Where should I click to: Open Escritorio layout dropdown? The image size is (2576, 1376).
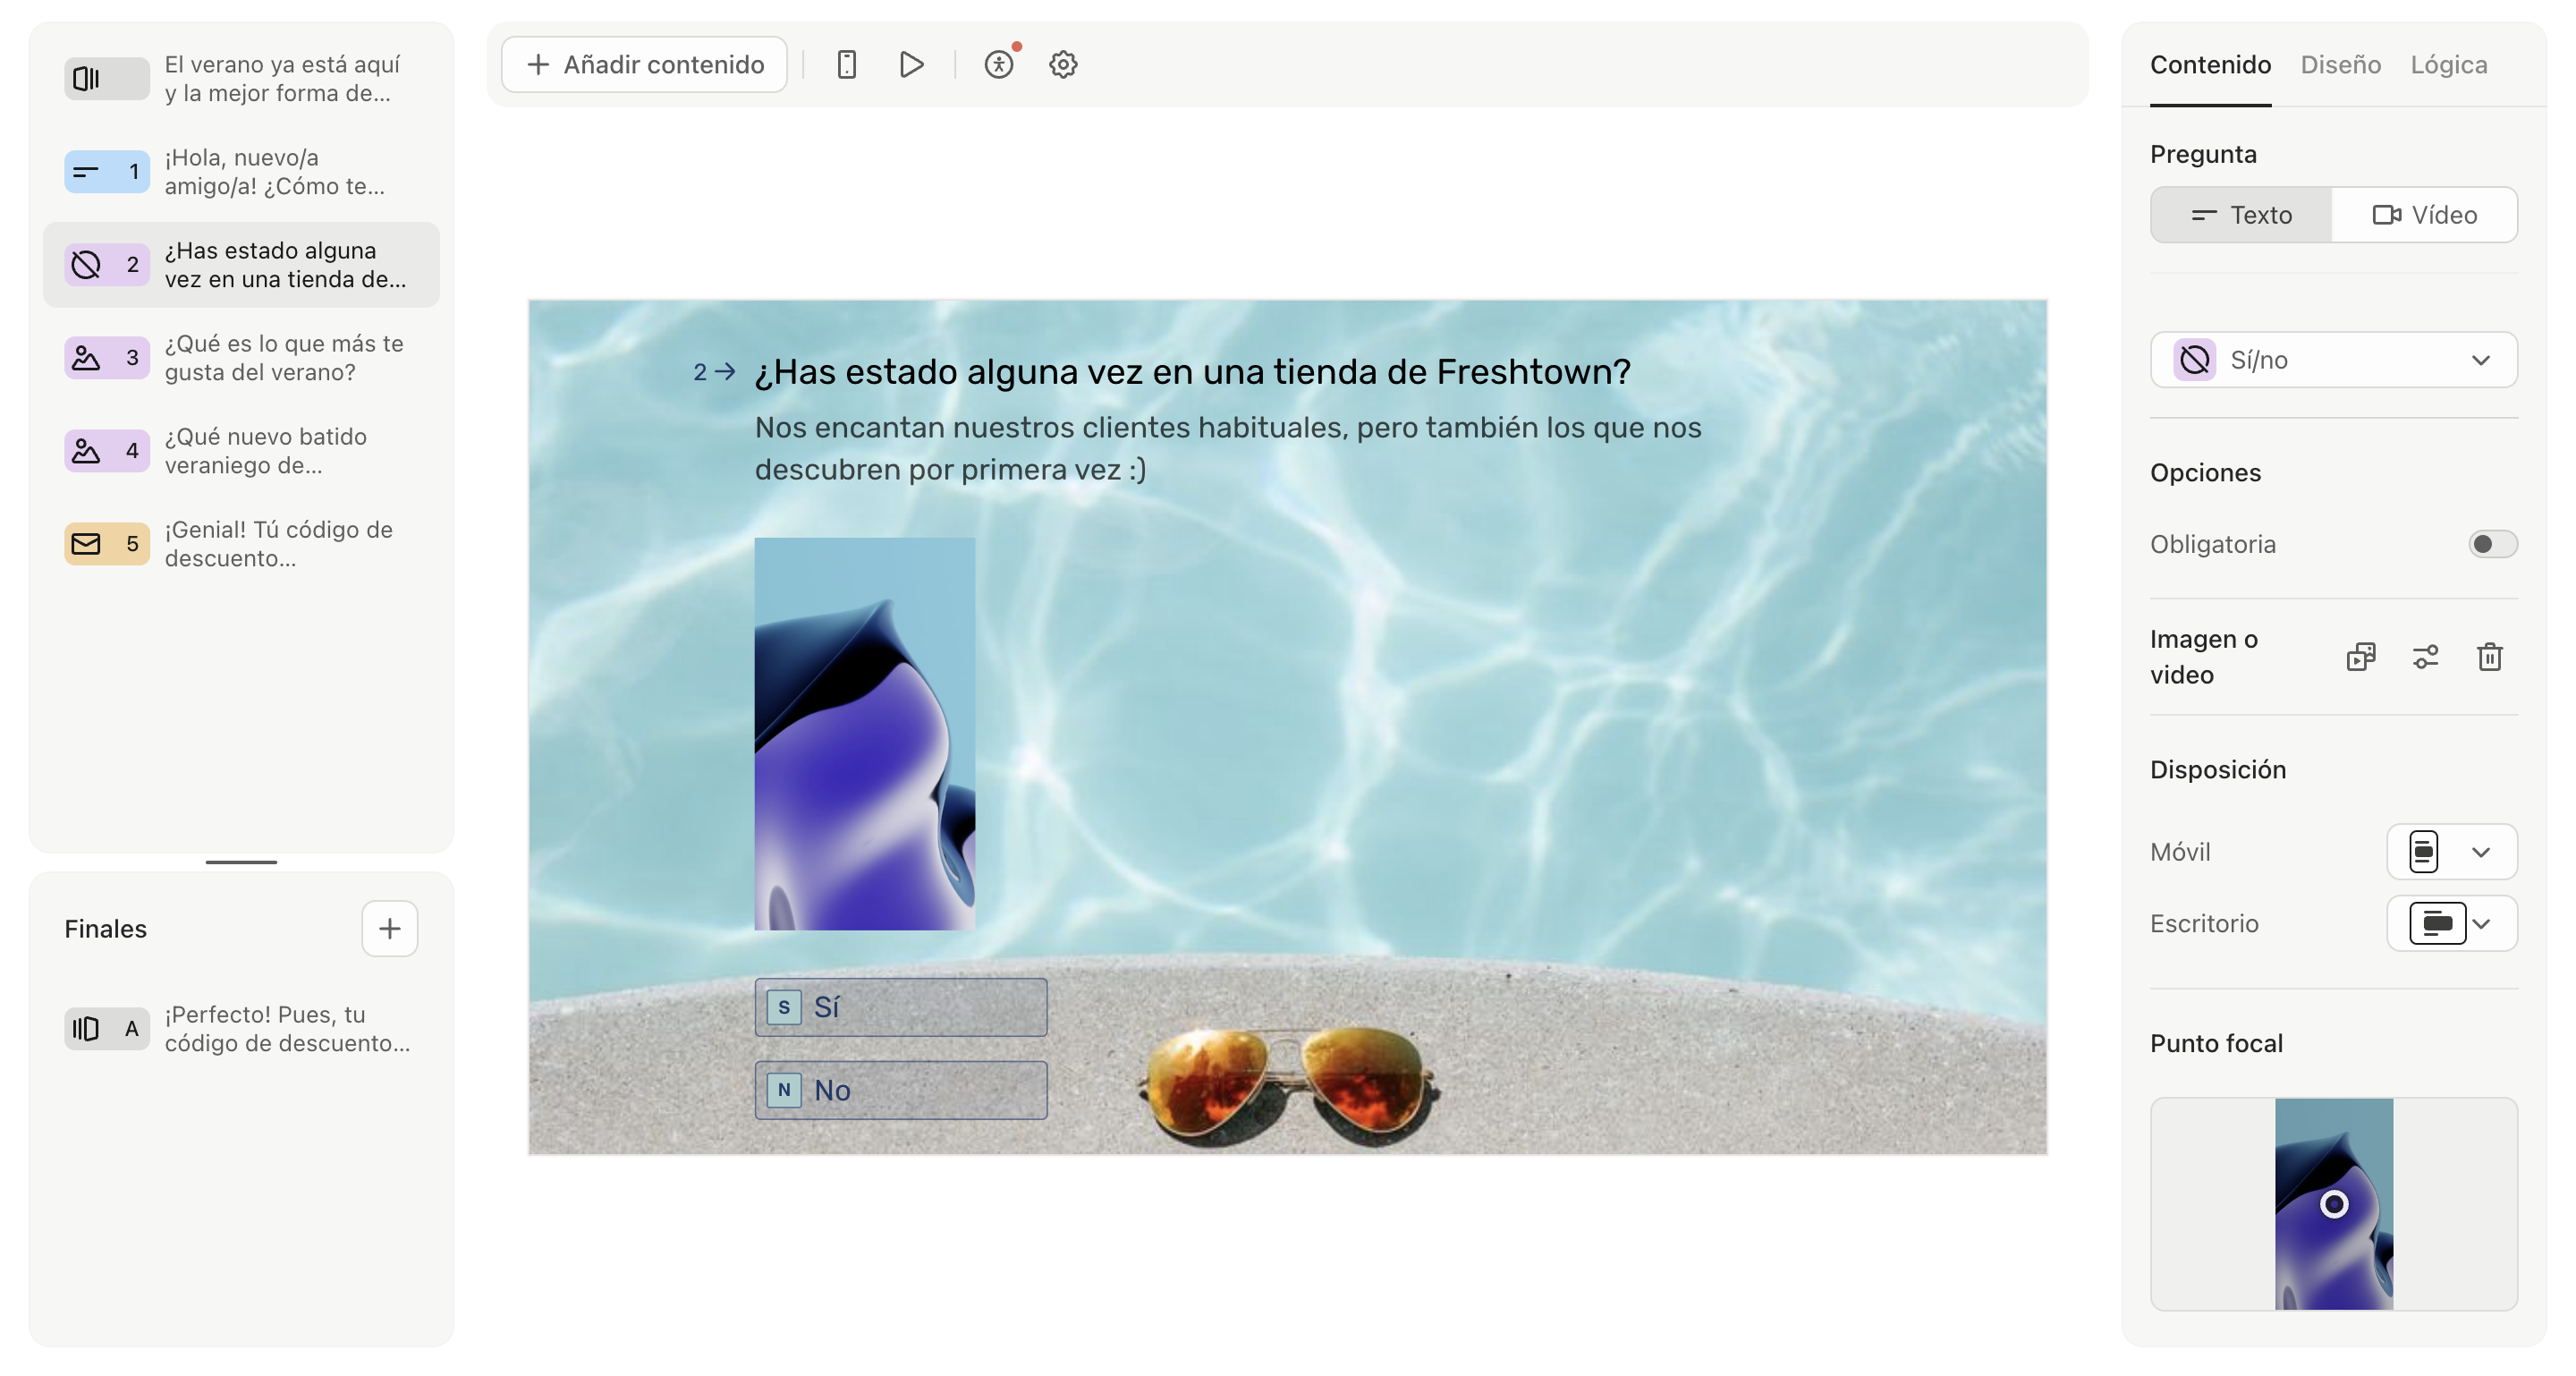2452,923
